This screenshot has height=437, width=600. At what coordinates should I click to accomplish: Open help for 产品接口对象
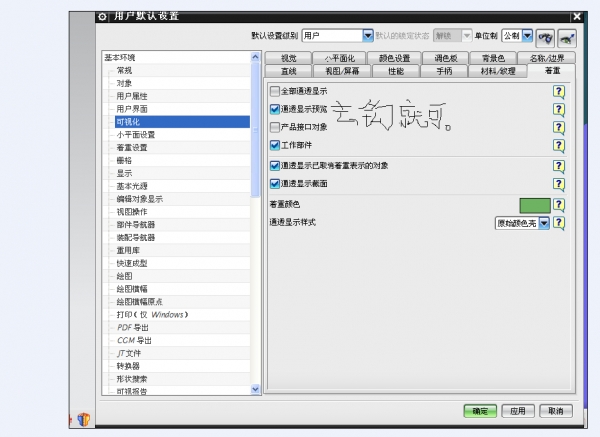pos(559,127)
